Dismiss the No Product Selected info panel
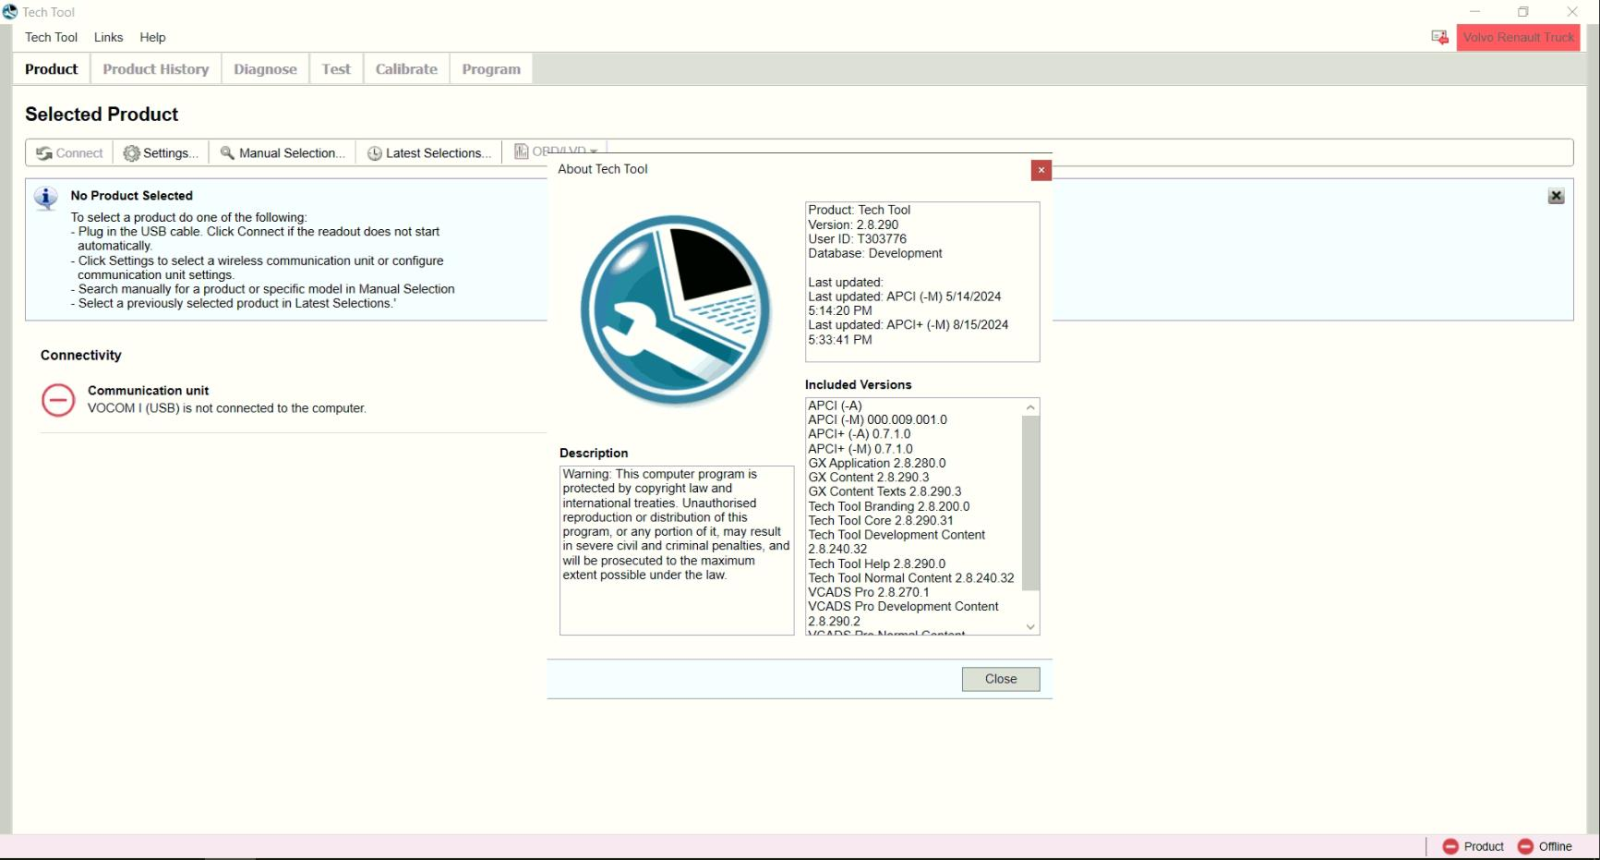Image resolution: width=1600 pixels, height=860 pixels. 1556,196
